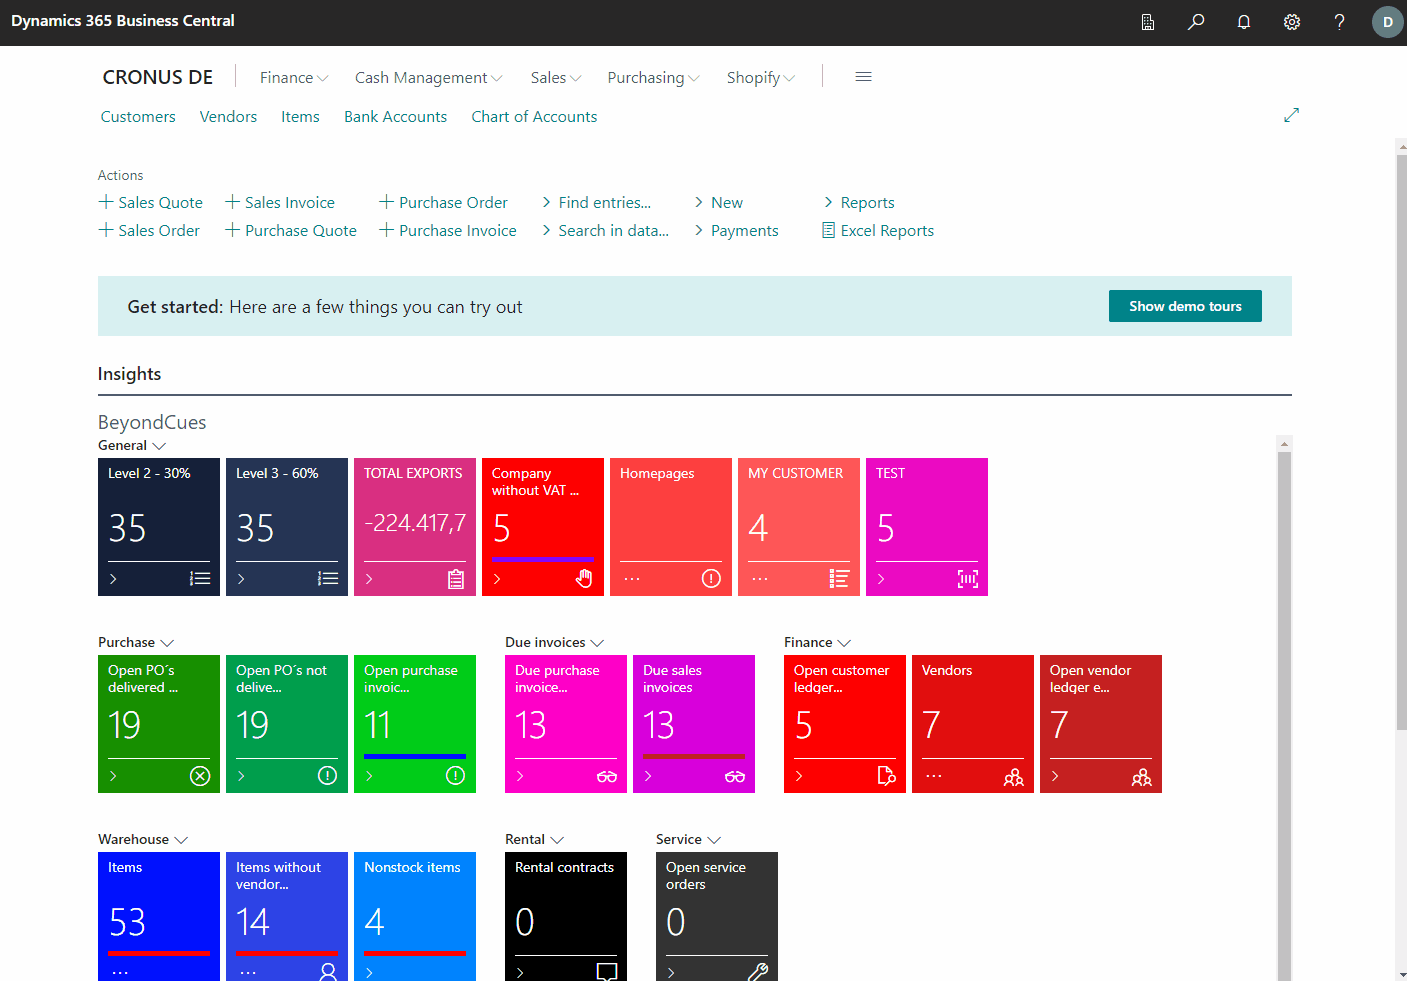Open the settings gear icon
Image resolution: width=1407 pixels, height=981 pixels.
1292,22
